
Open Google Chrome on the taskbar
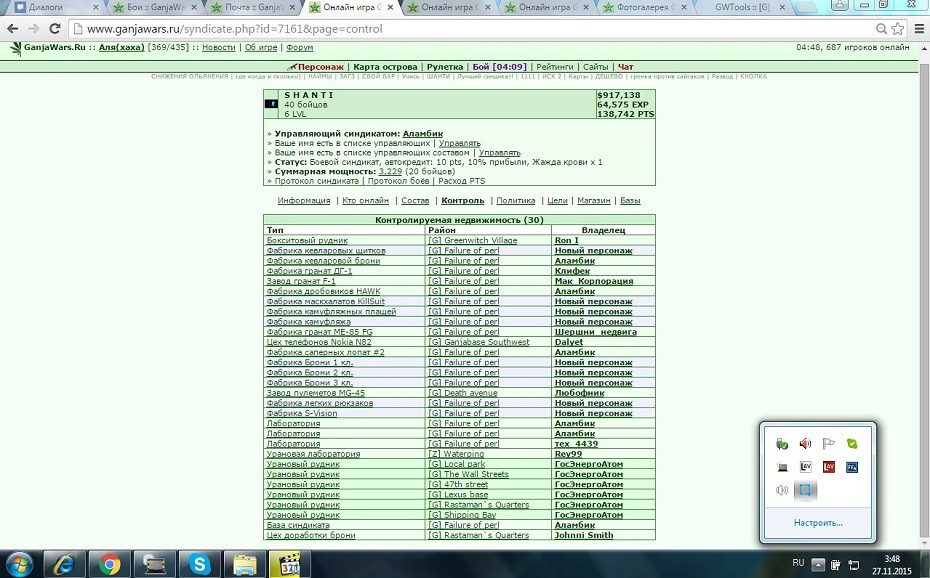point(109,564)
